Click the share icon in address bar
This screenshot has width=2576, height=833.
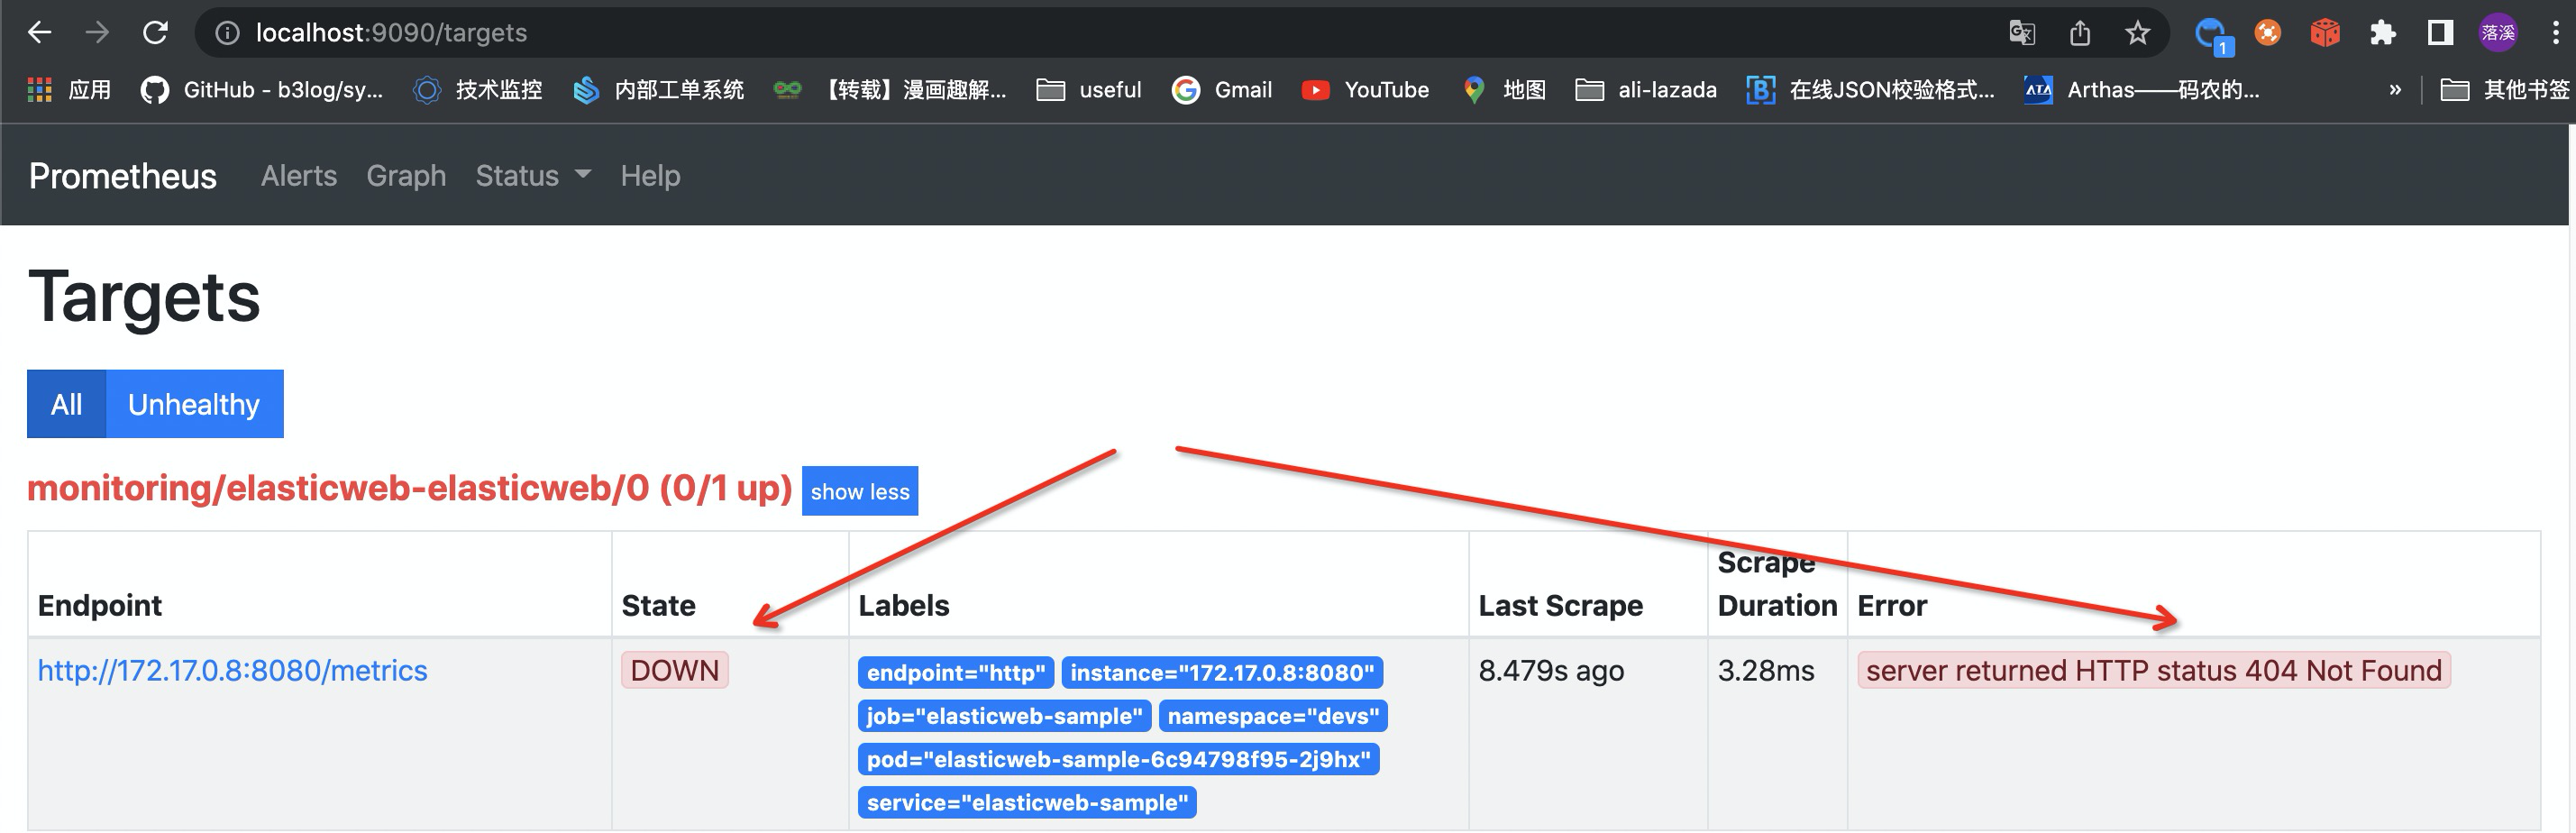2080,32
